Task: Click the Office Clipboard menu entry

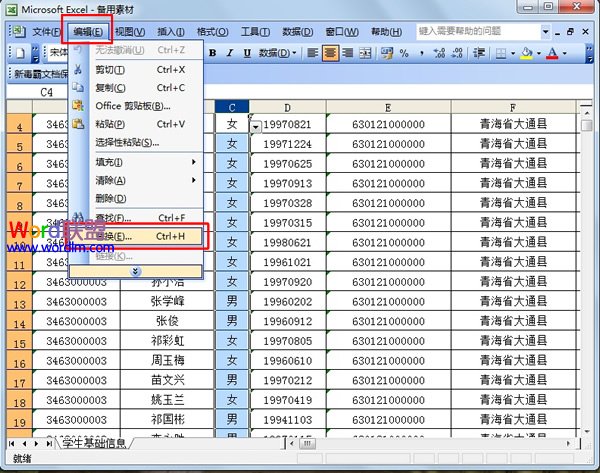Action: pos(132,106)
